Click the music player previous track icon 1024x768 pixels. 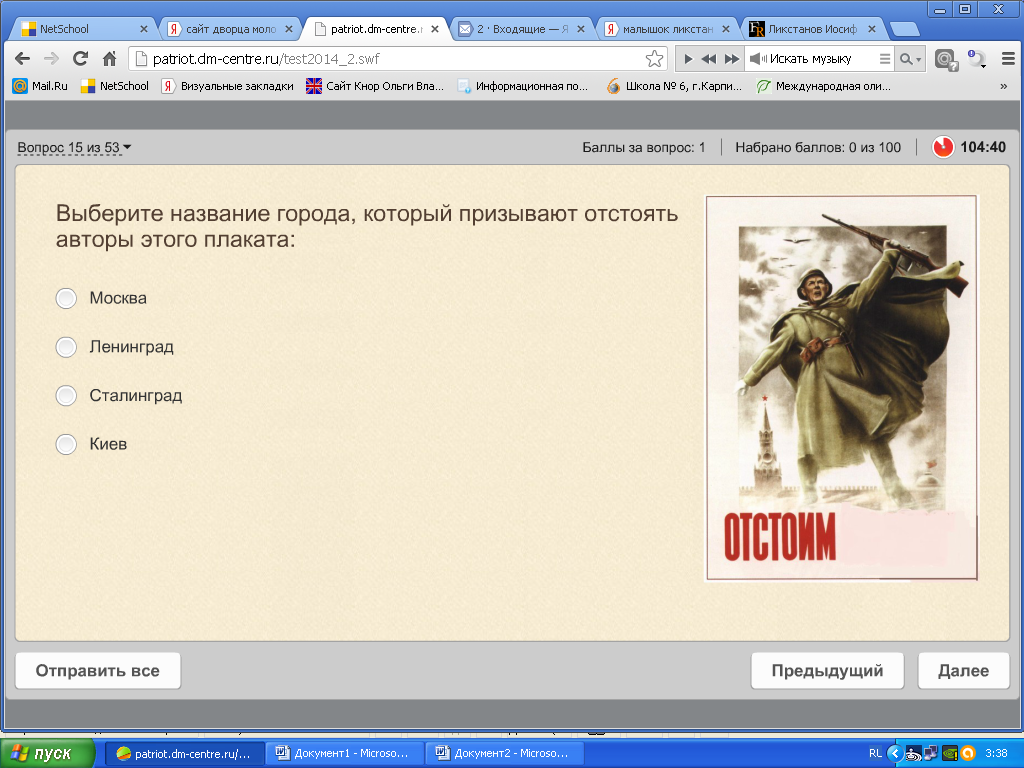709,59
